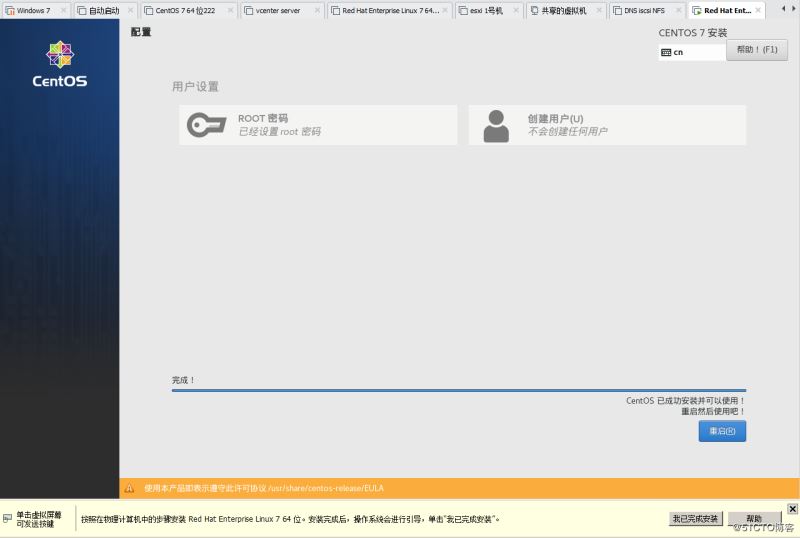Open the 自动启动 tab

(104, 10)
